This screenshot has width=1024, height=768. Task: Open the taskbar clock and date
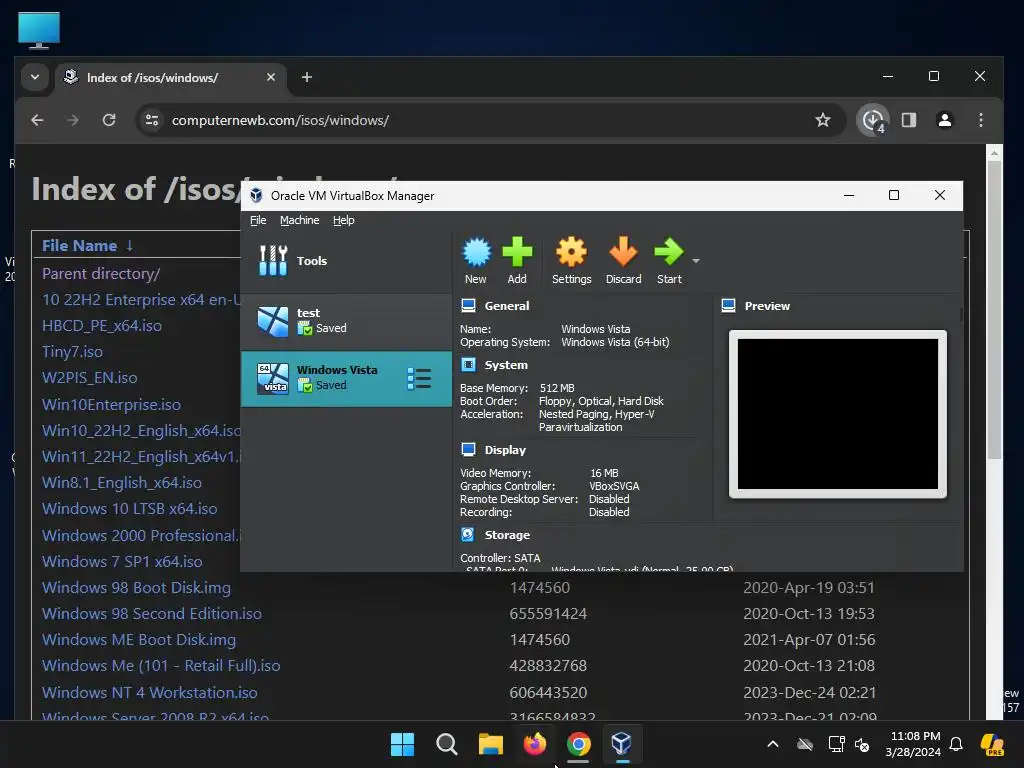tap(914, 744)
